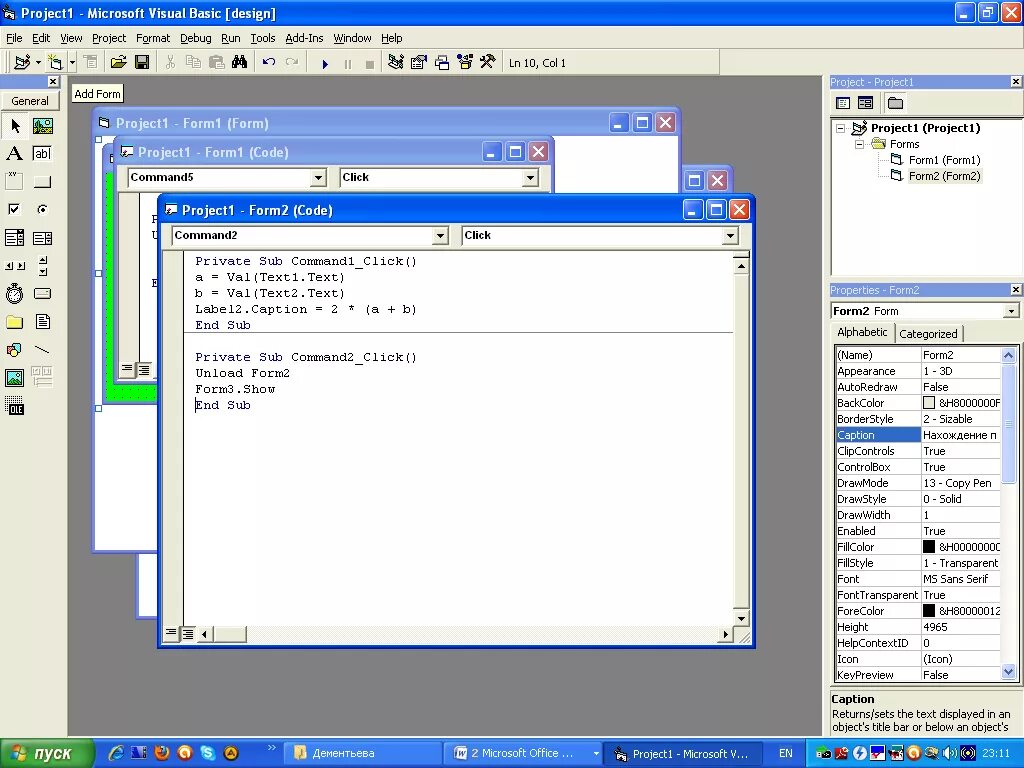
Task: Select the PictureBox control in the toolbox
Action: (42, 126)
